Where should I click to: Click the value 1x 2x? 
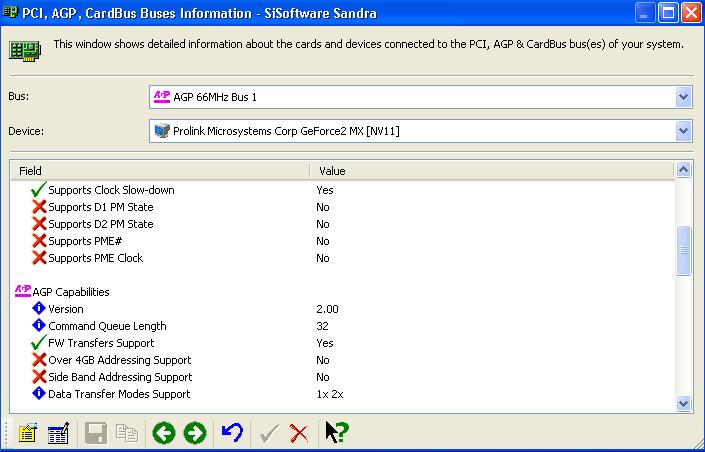[x=330, y=394]
